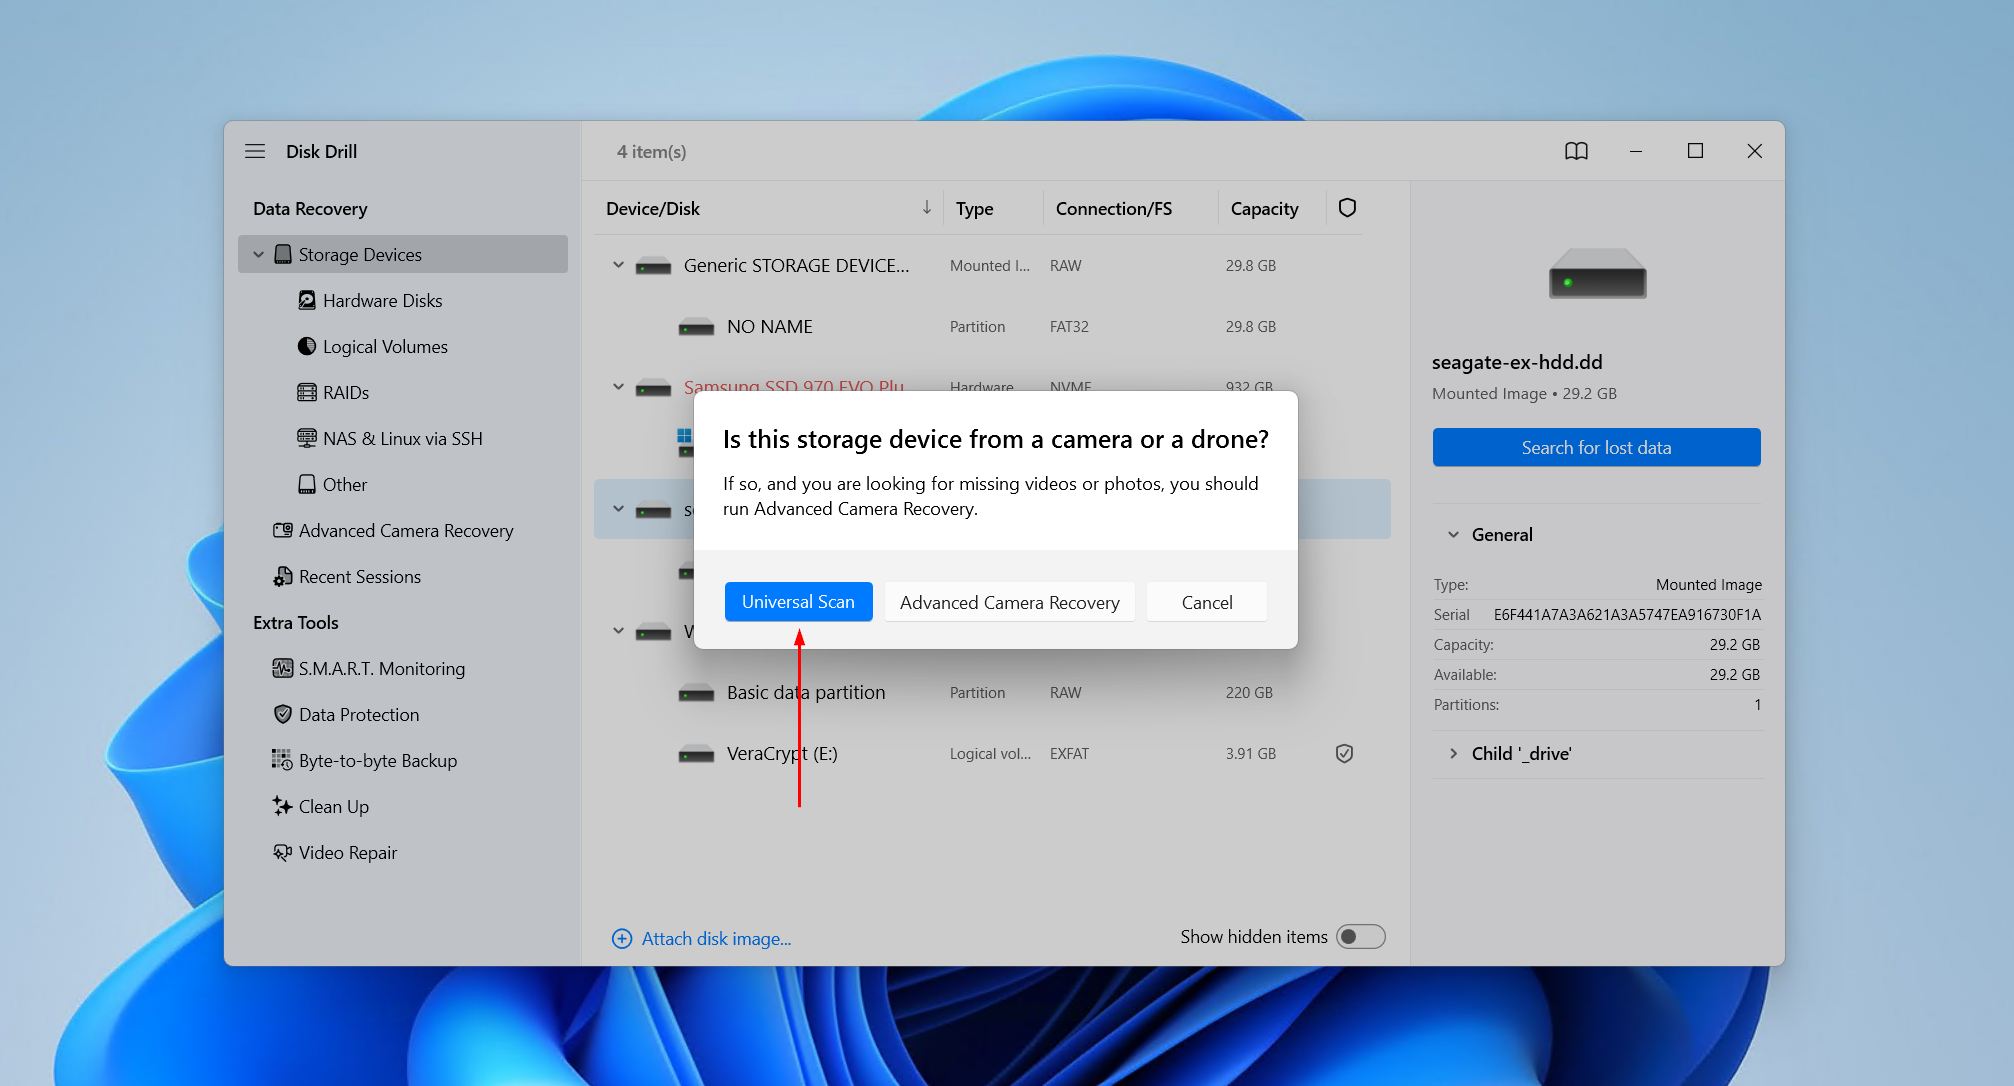Click the Universal Scan button
This screenshot has width=2014, height=1086.
point(798,601)
